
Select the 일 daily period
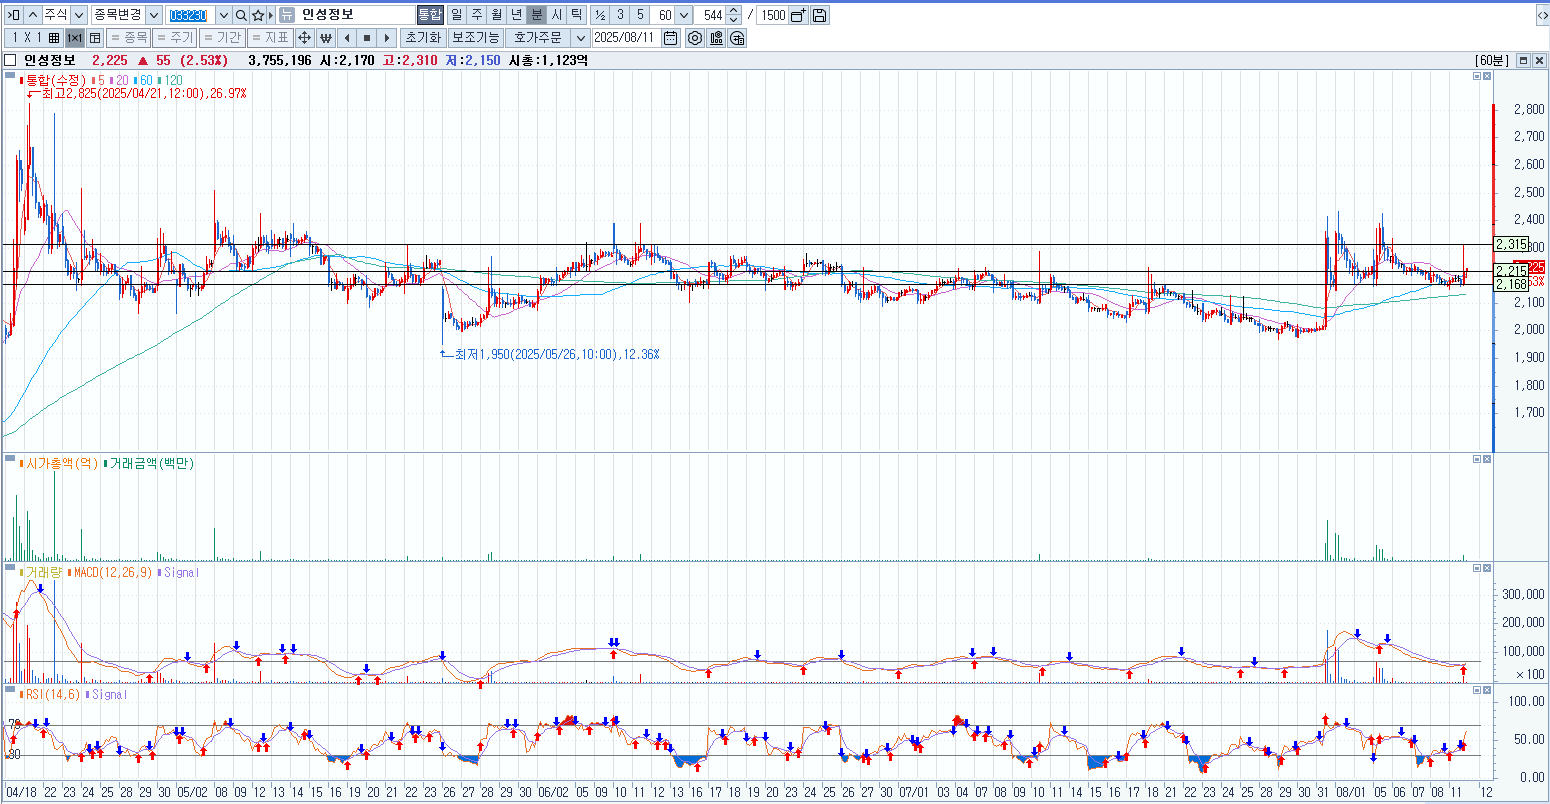[456, 15]
